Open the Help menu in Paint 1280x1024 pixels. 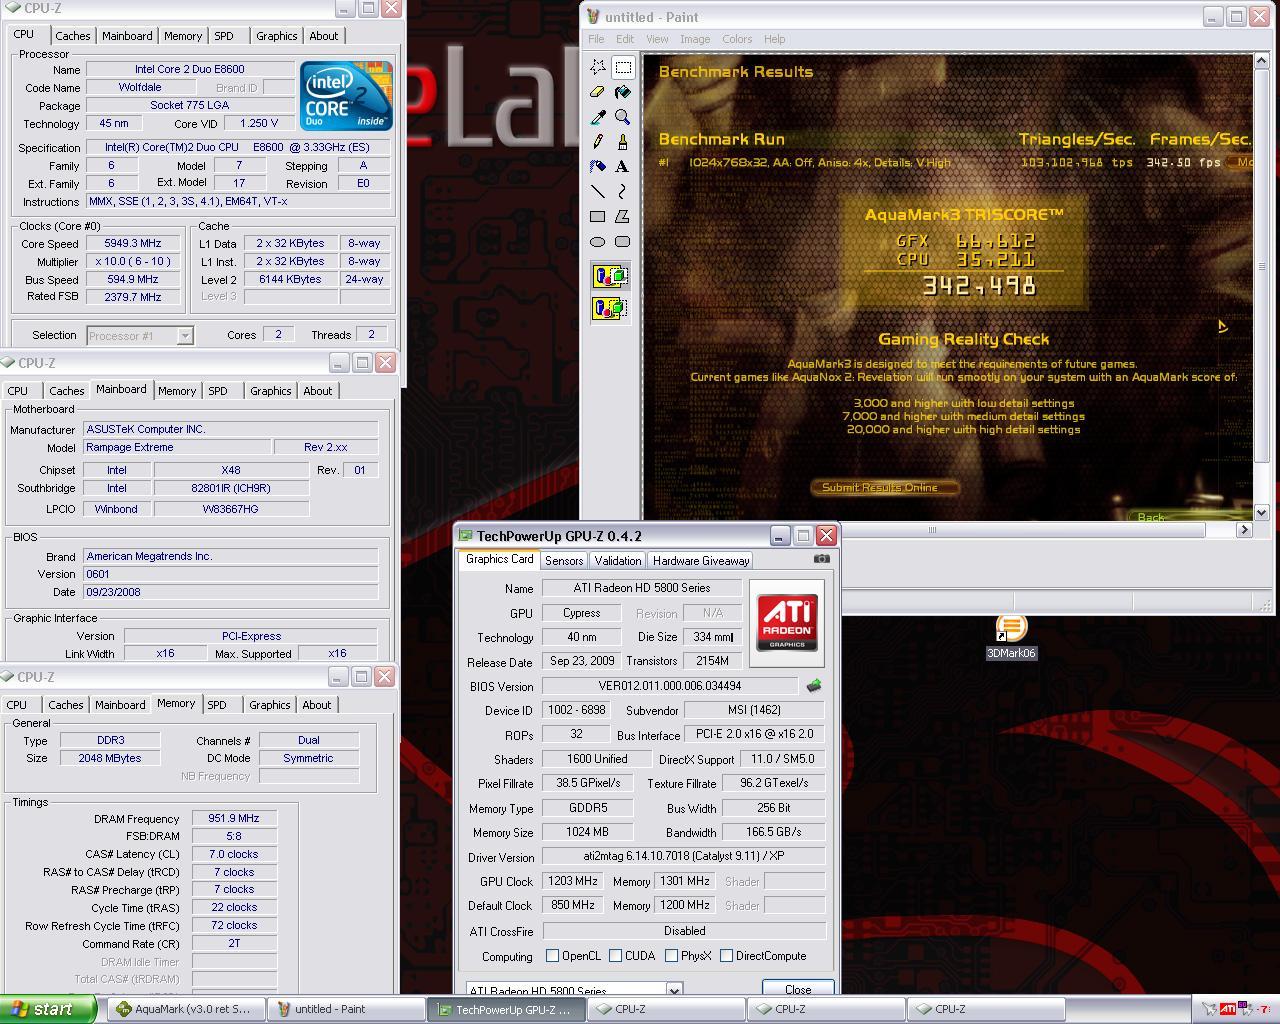click(774, 39)
